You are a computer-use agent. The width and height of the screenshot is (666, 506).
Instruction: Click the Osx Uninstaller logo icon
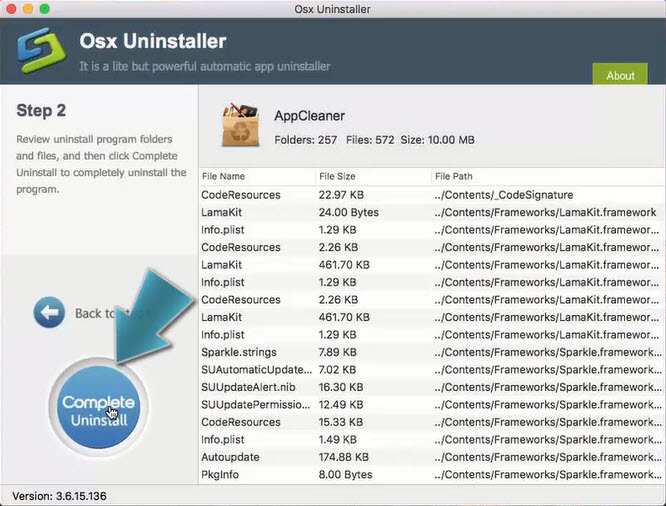point(41,50)
